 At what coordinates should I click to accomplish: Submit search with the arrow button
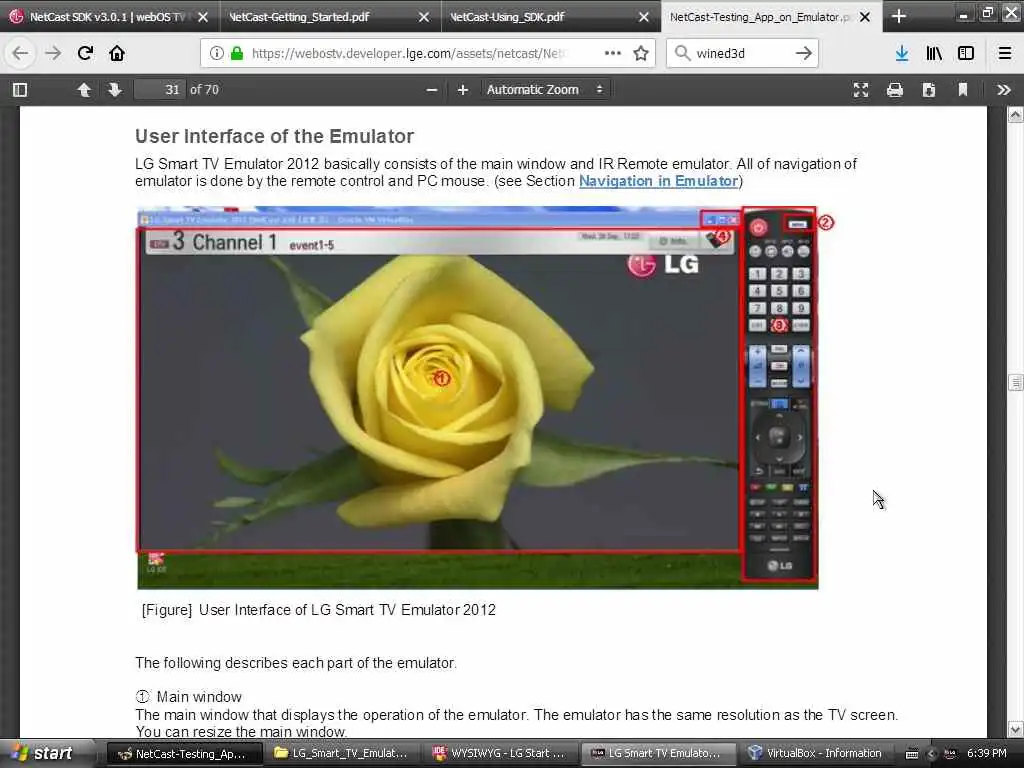click(x=804, y=54)
